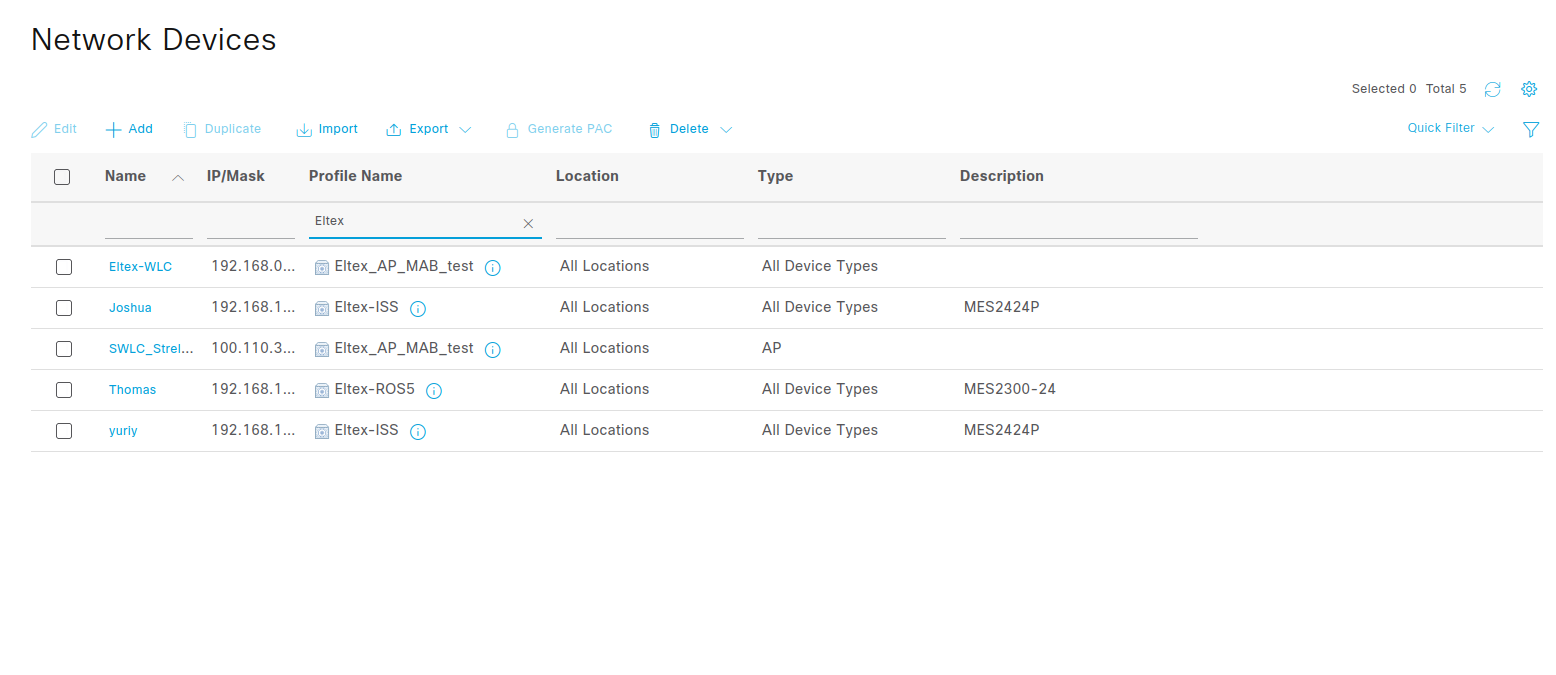
Task: Click the refresh icon near Total count
Action: (x=1492, y=89)
